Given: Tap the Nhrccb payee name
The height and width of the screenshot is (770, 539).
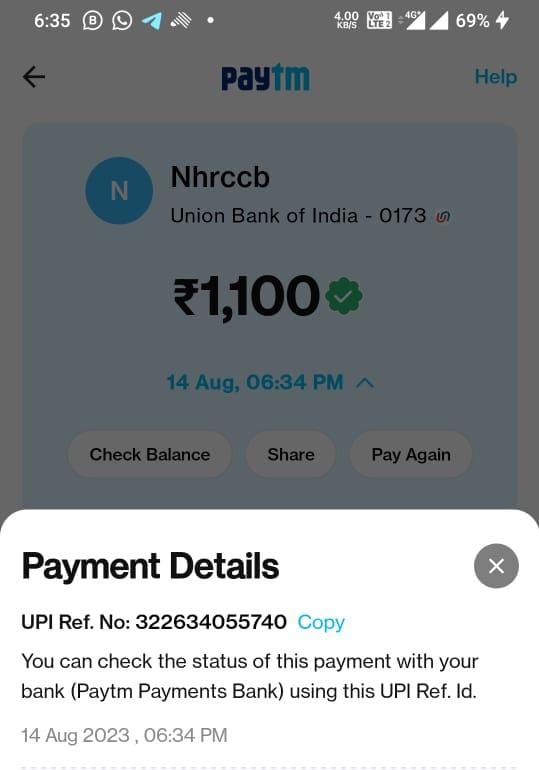Looking at the screenshot, I should (x=220, y=177).
